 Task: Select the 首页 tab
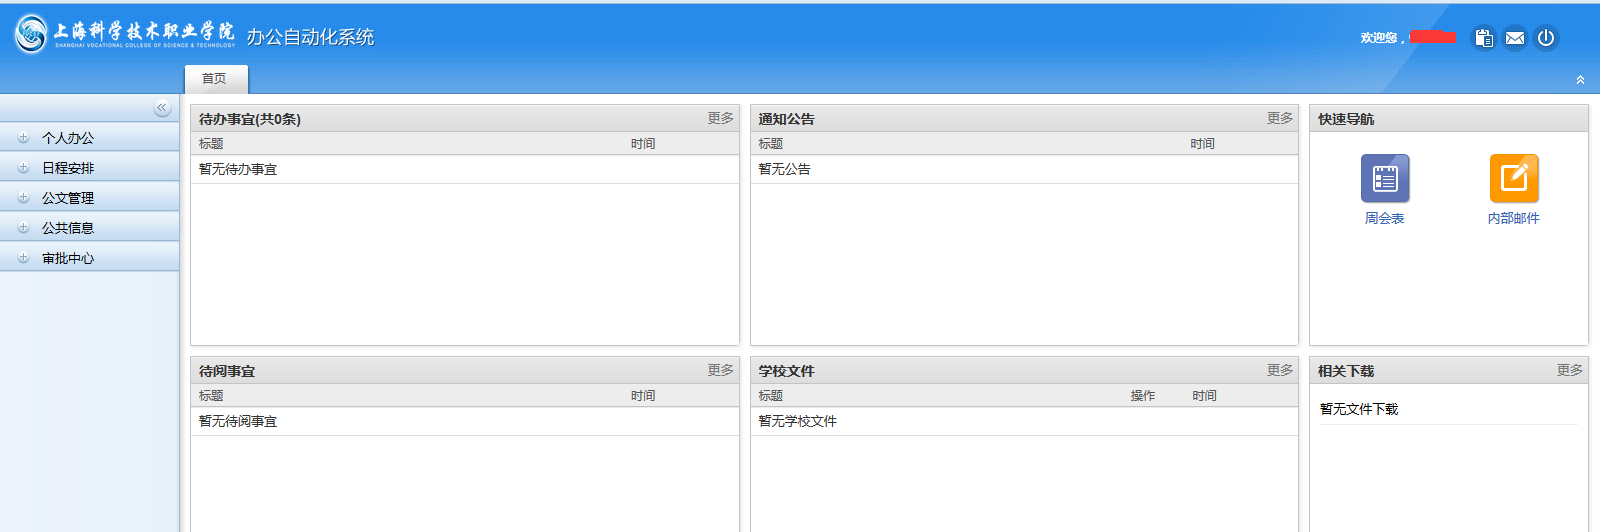click(215, 79)
